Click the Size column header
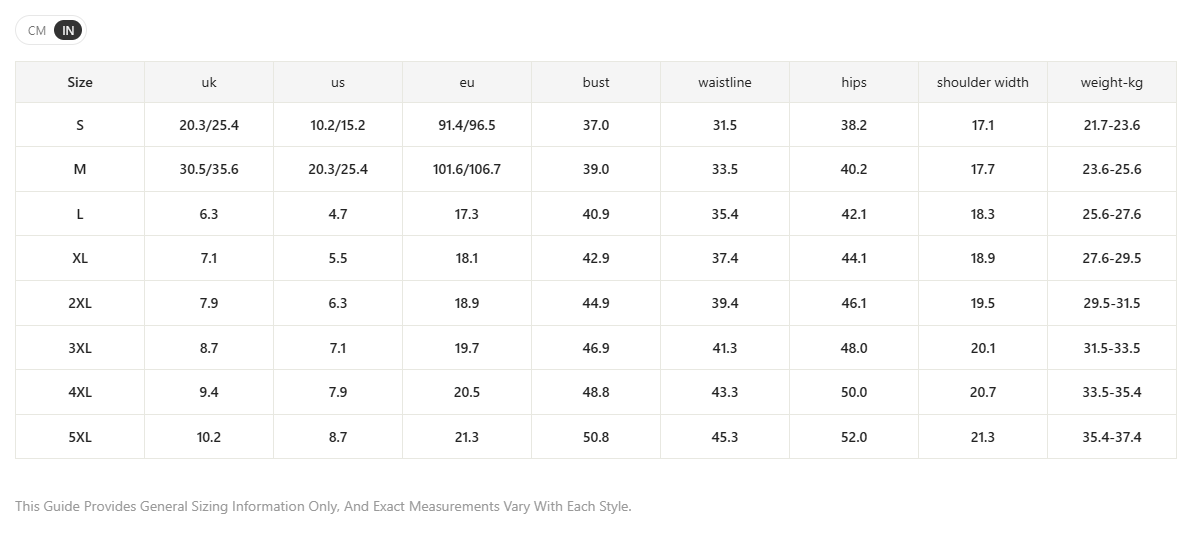This screenshot has width=1192, height=534. (x=80, y=82)
